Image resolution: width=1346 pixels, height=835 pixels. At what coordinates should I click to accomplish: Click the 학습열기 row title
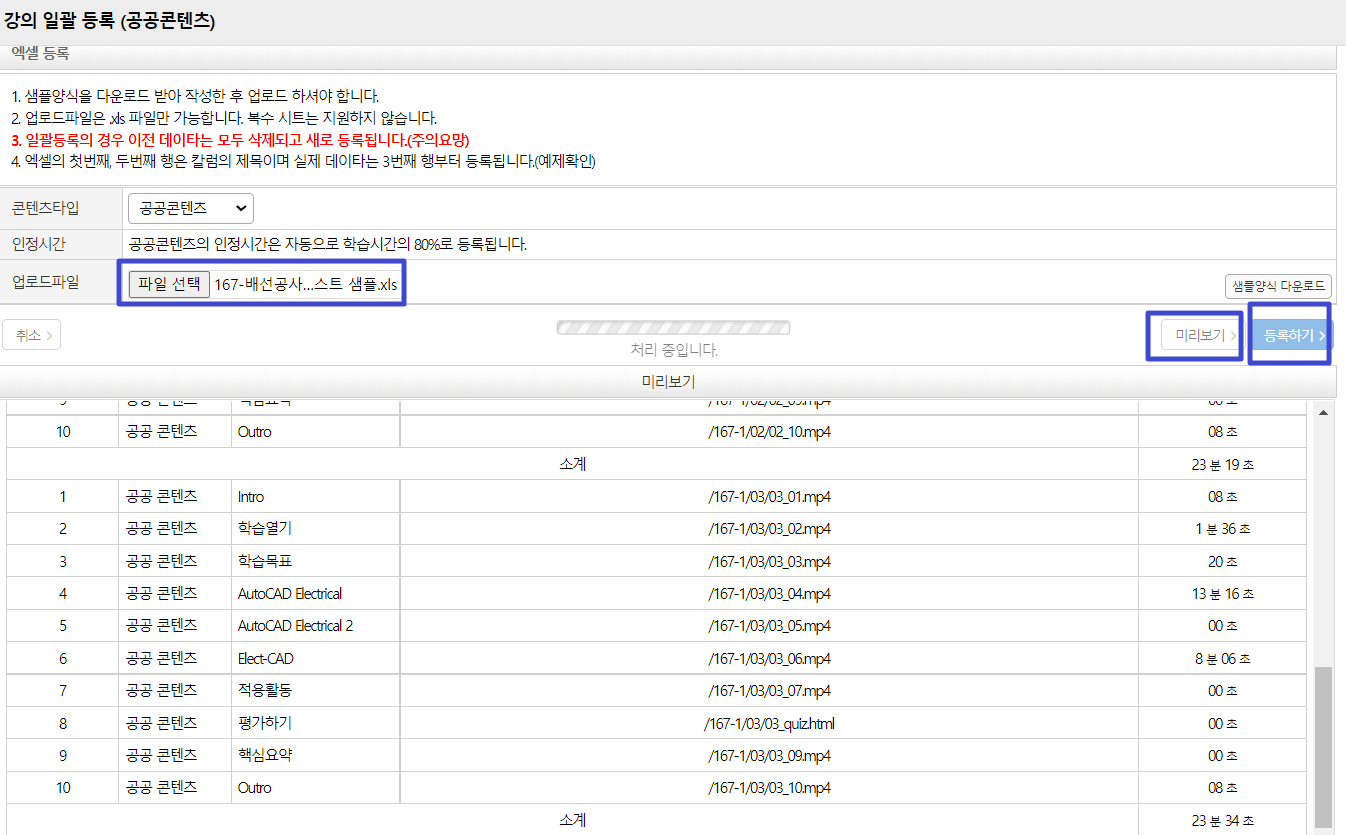(265, 528)
